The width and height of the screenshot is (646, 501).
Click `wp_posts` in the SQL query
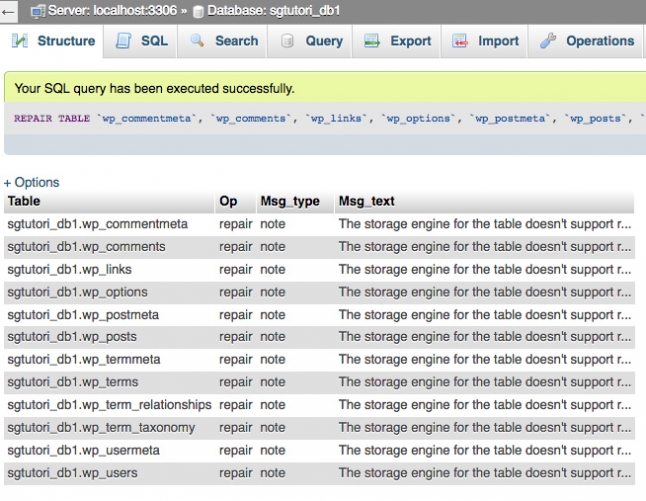pyautogui.click(x=595, y=119)
